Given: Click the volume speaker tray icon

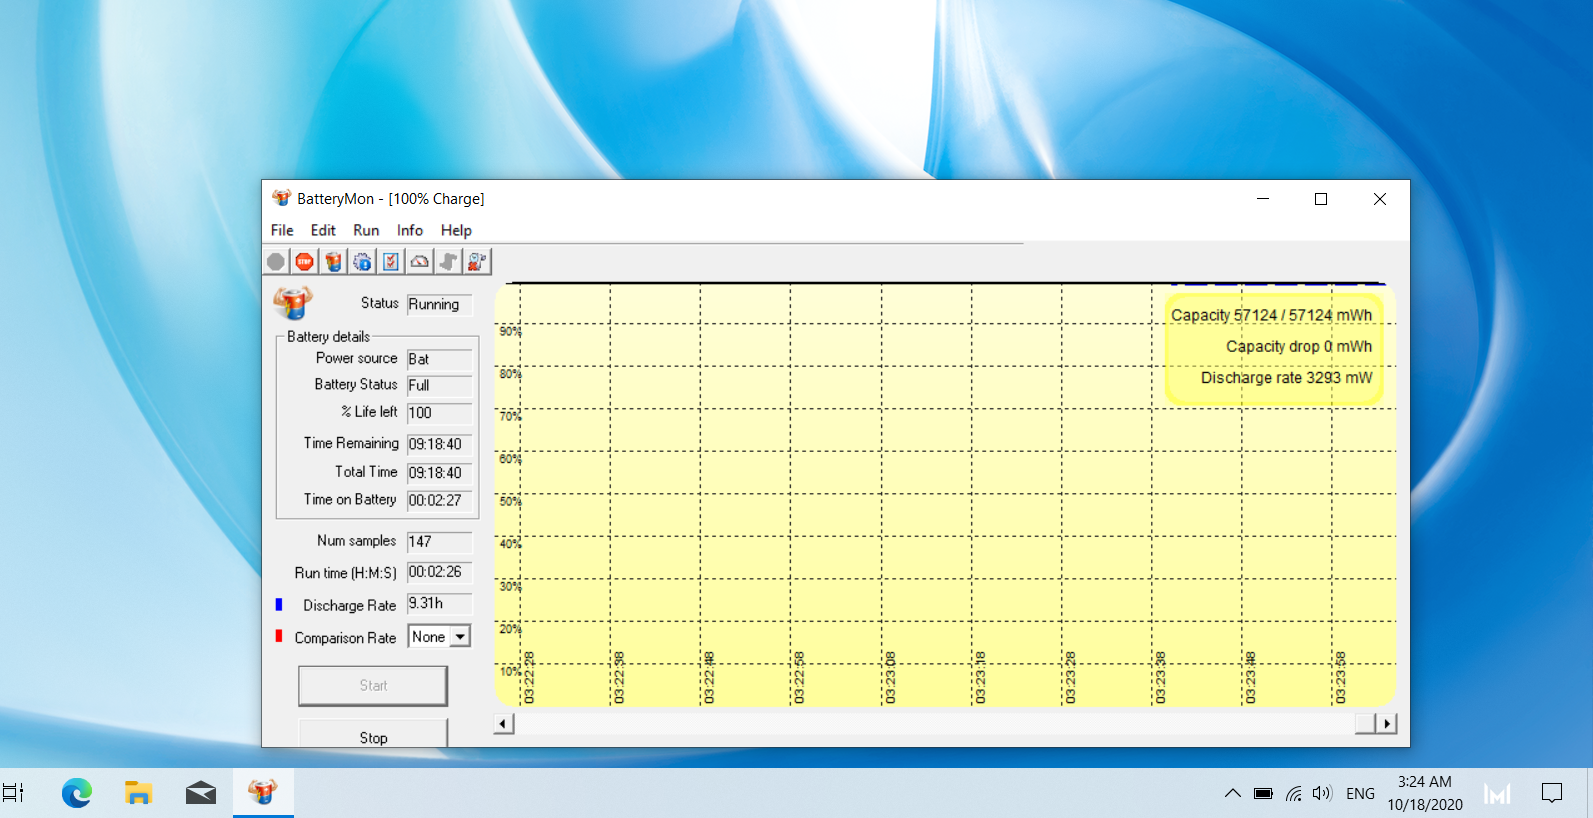Looking at the screenshot, I should [x=1322, y=793].
